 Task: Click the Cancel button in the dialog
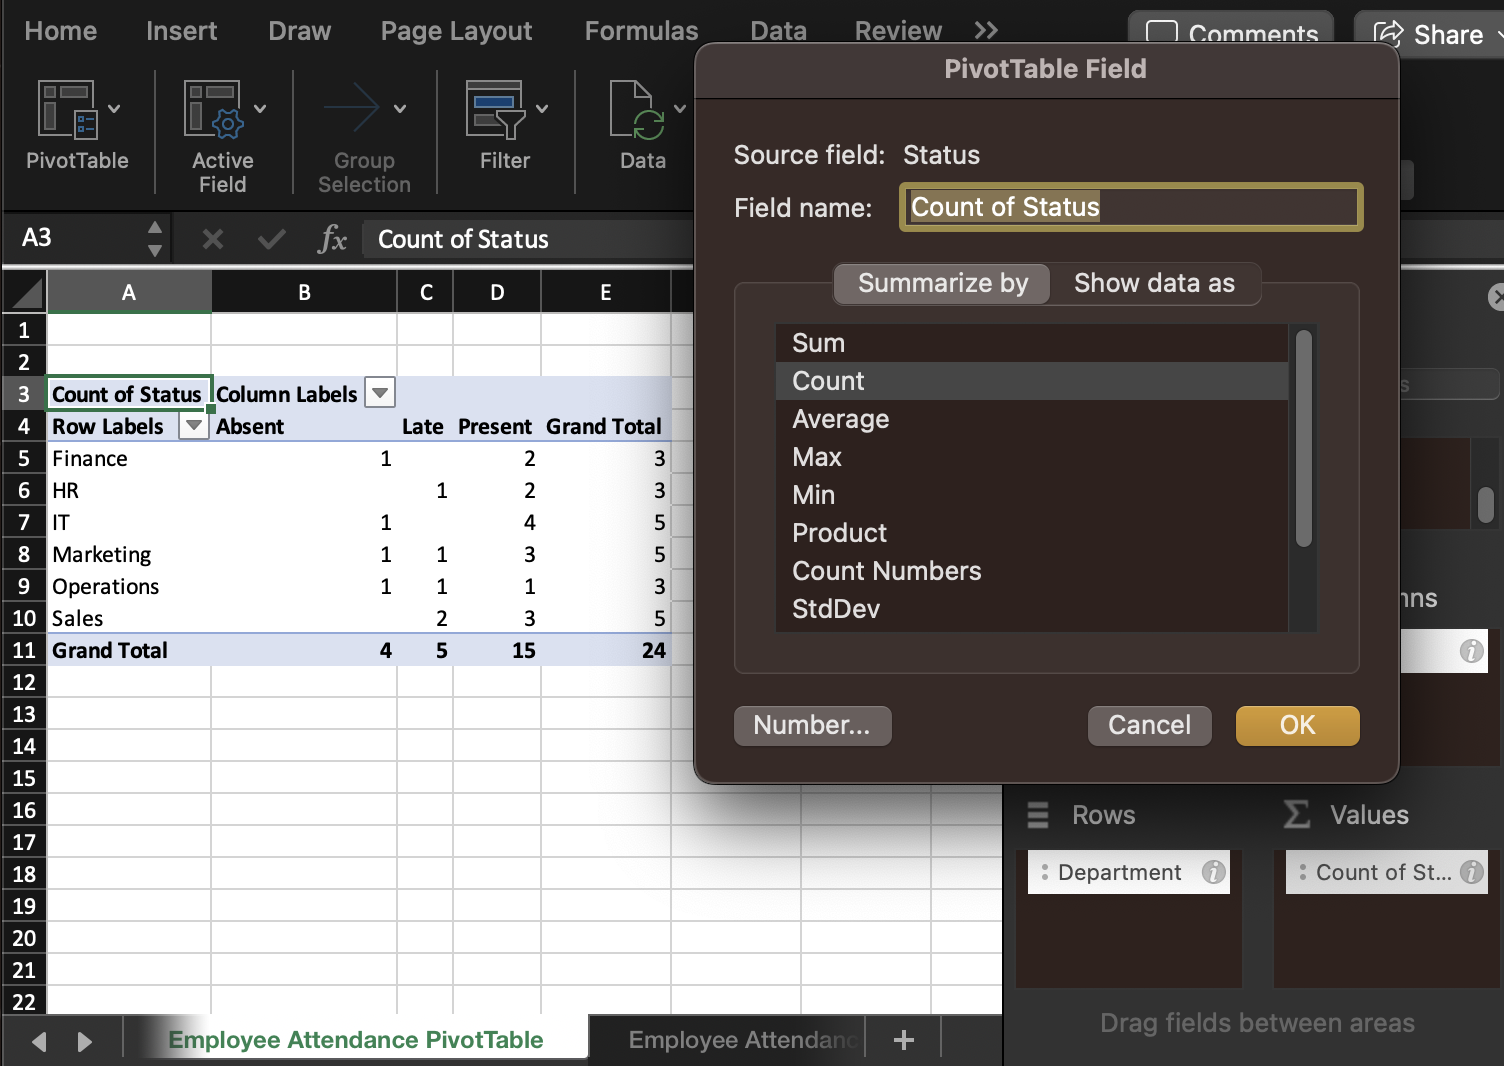point(1150,726)
